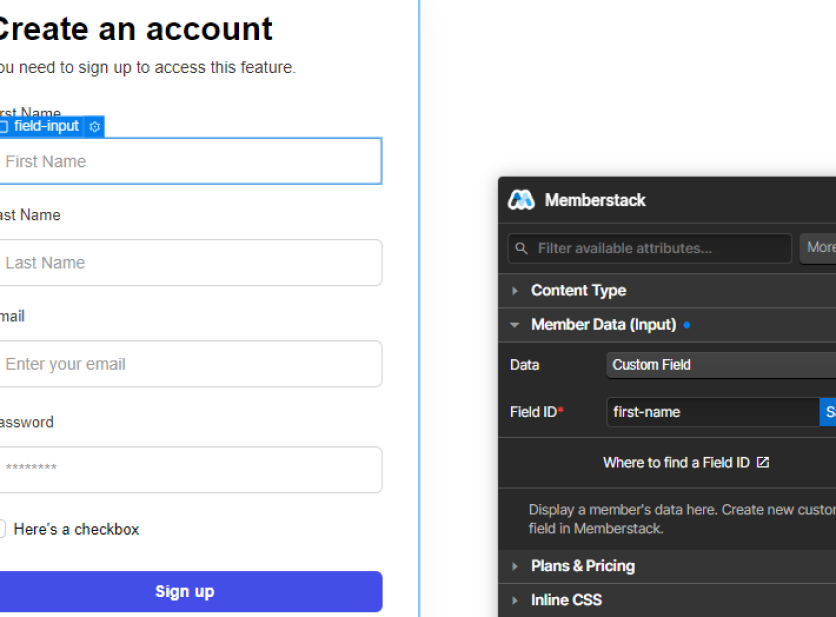The image size is (836, 617).
Task: Click the Sign up button
Action: (x=191, y=591)
